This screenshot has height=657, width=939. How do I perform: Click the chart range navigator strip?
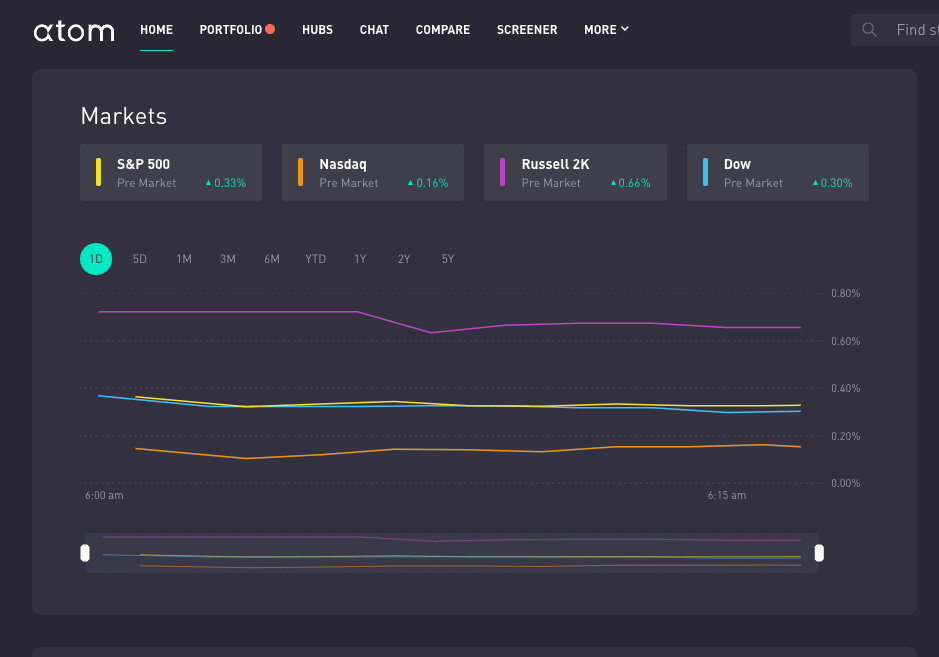click(452, 553)
